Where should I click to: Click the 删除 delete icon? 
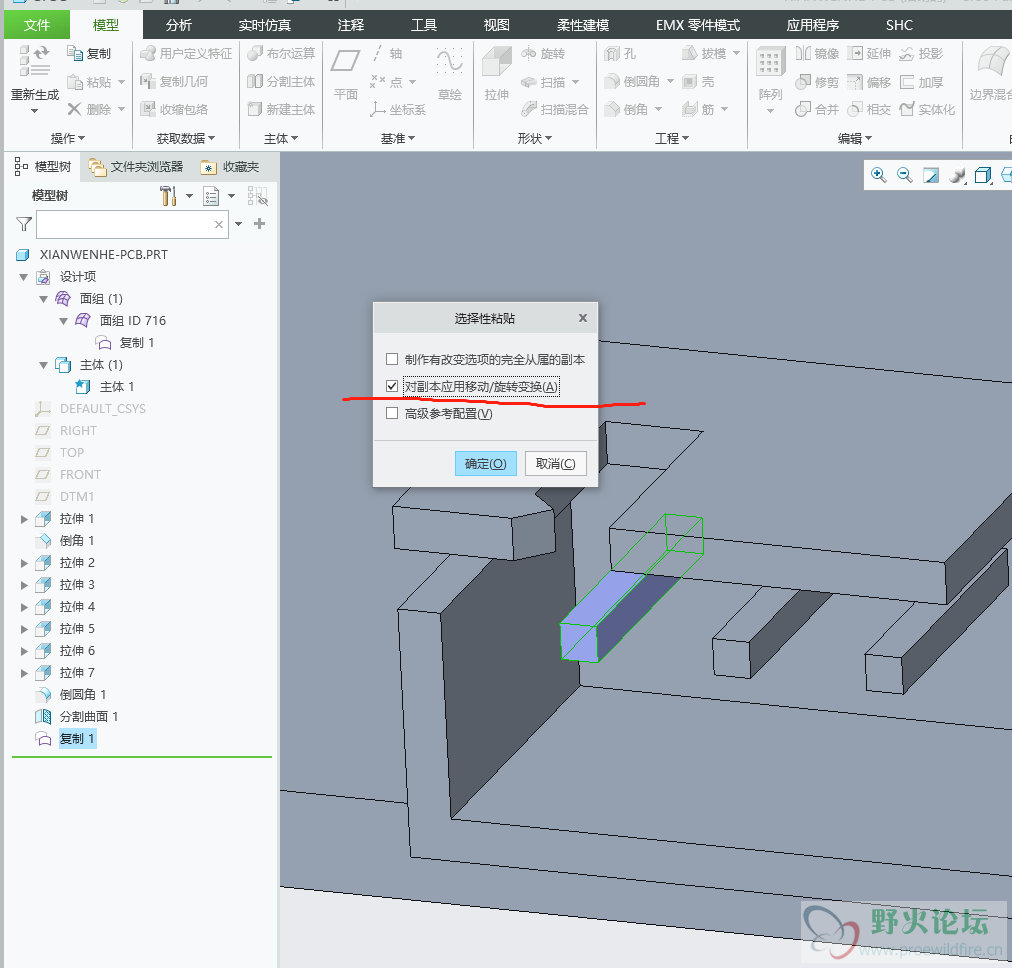coord(75,109)
